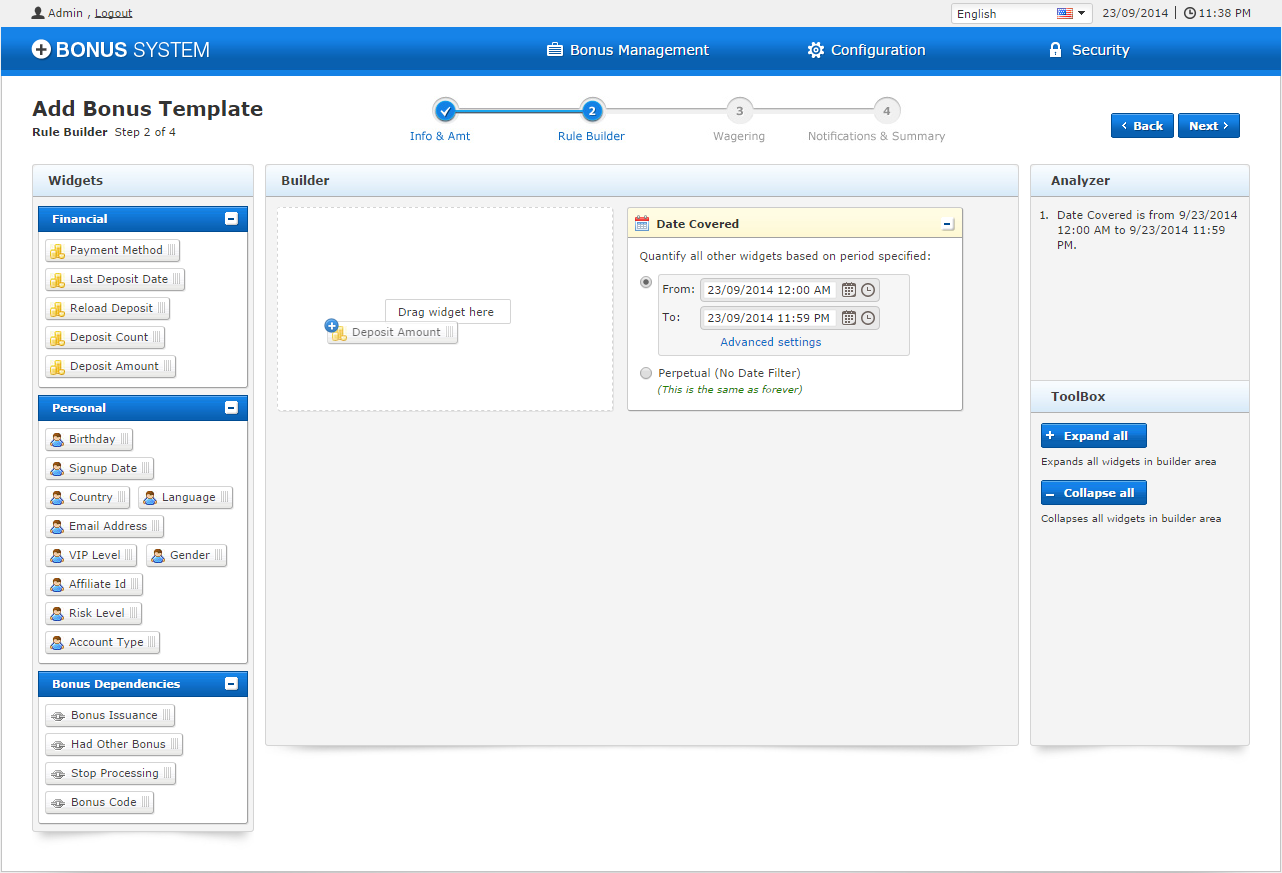Image resolution: width=1282 pixels, height=873 pixels.
Task: Select the From/To date range radio button
Action: click(646, 282)
